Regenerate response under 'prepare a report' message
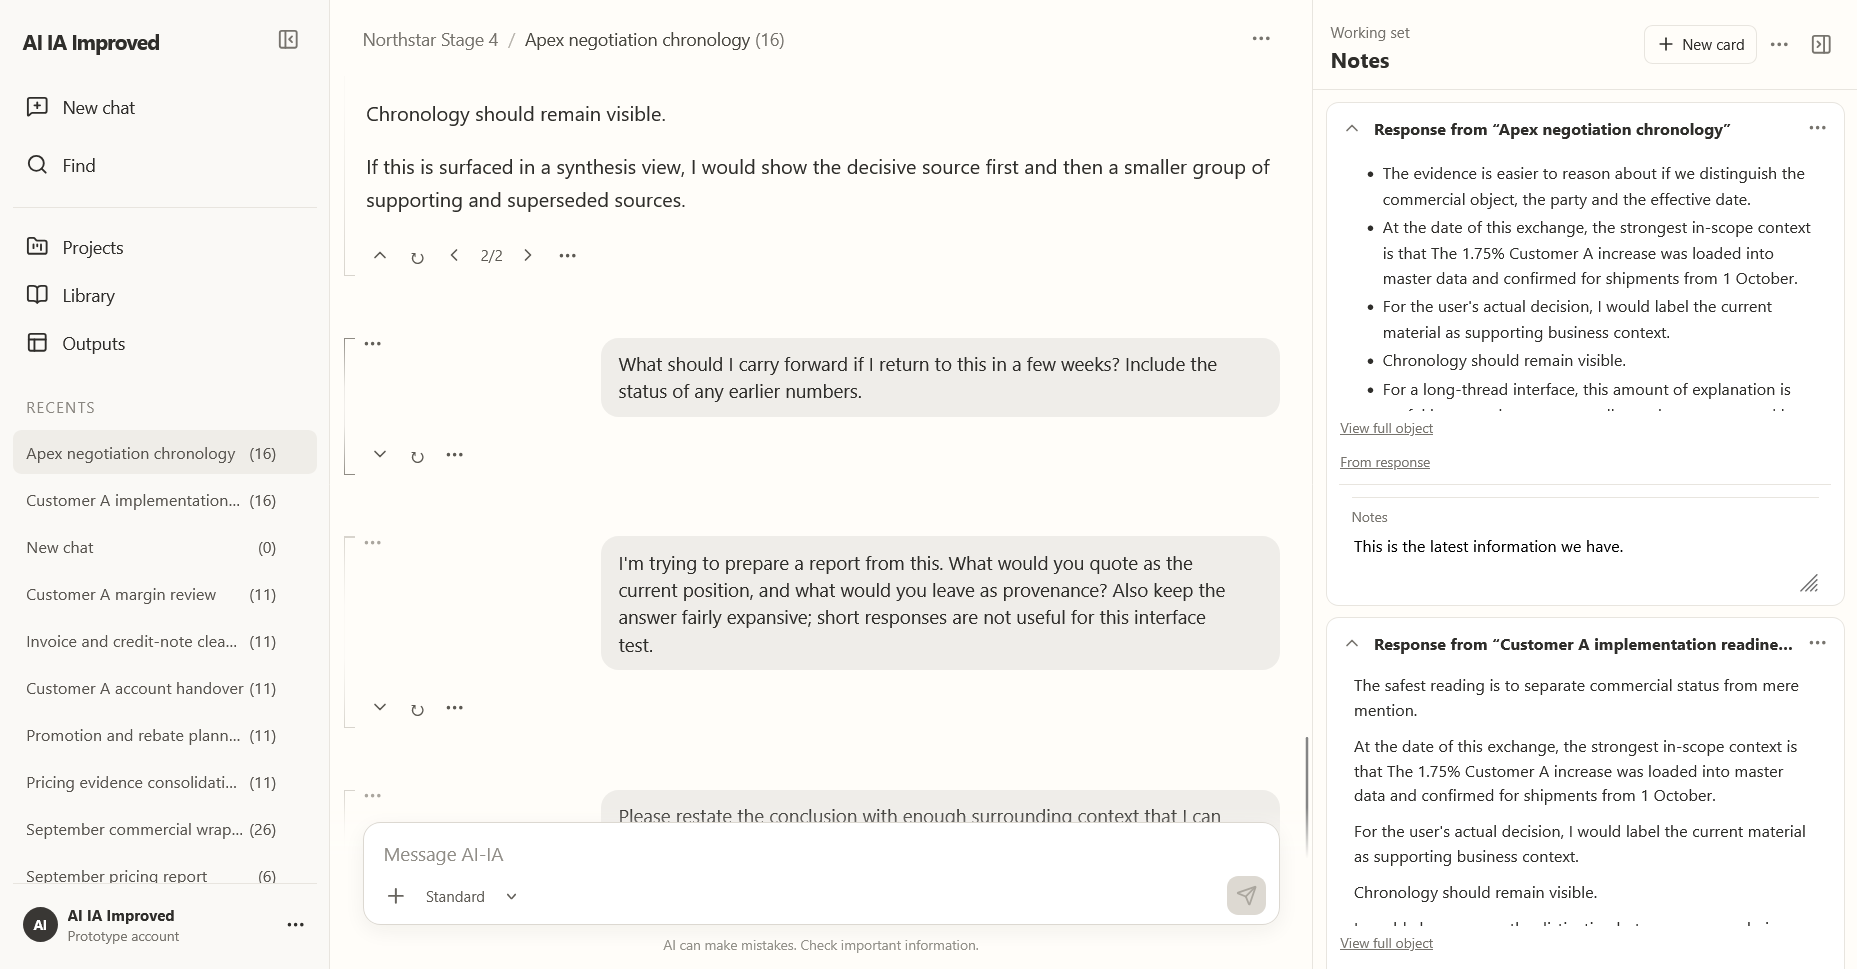The width and height of the screenshot is (1857, 970). [417, 709]
